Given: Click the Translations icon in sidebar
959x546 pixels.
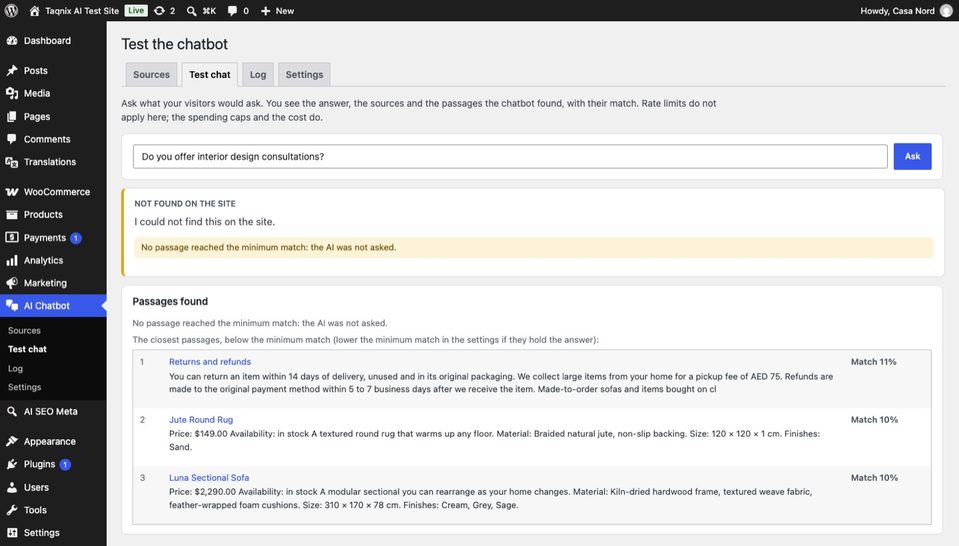Looking at the screenshot, I should click(12, 162).
